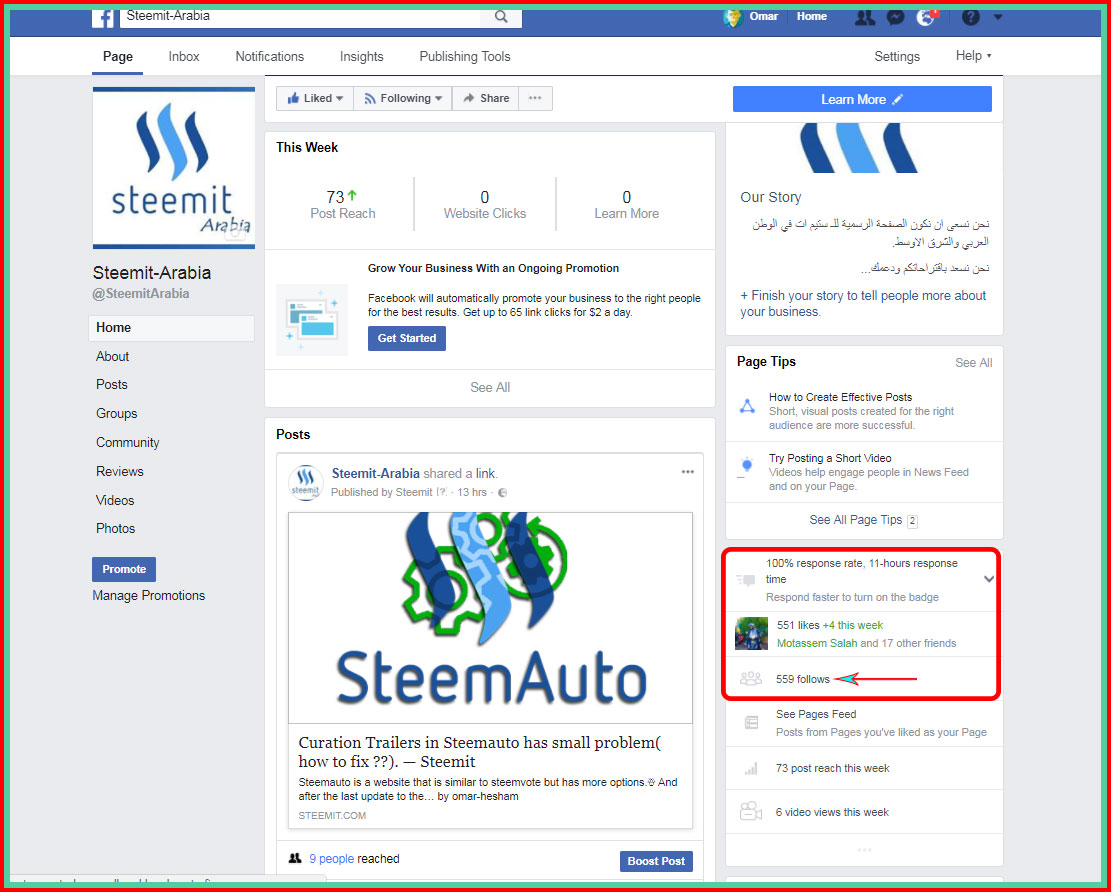Viewport: 1111px width, 892px height.
Task: Click Finish your story link
Action: pyautogui.click(x=864, y=303)
